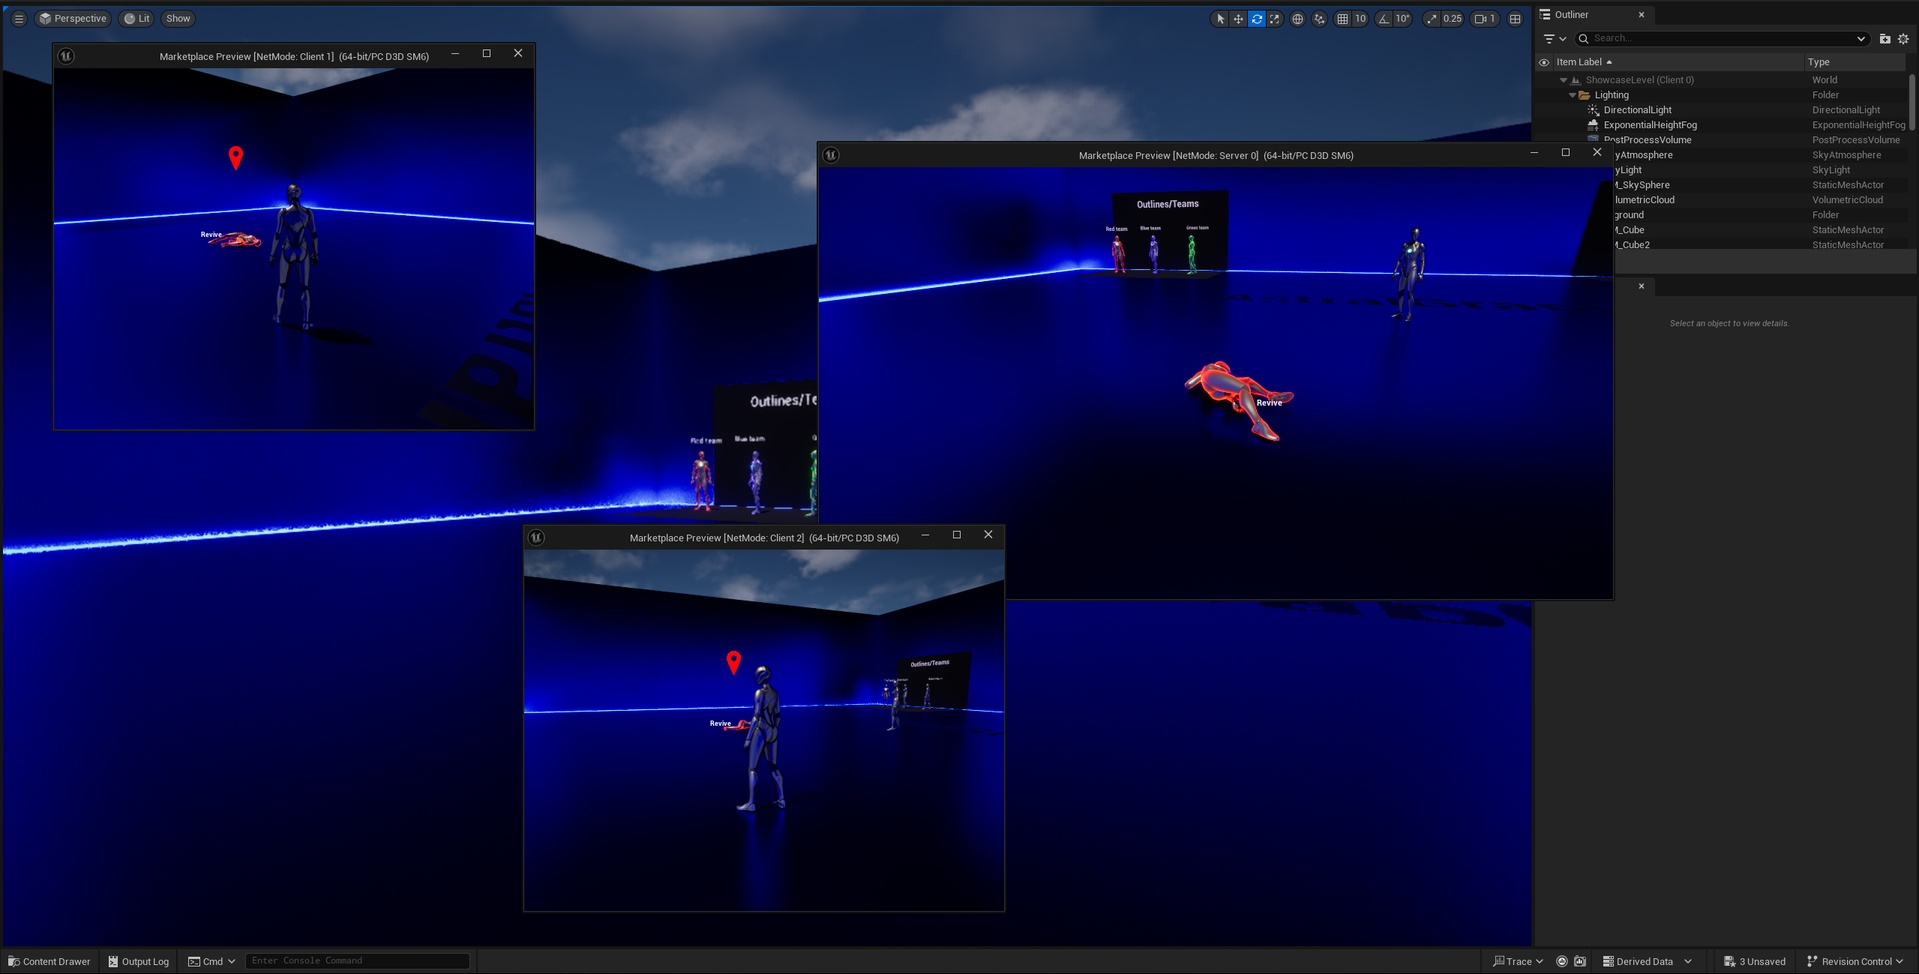Click red location marker in Client 1
The image size is (1919, 974).
tap(236, 157)
